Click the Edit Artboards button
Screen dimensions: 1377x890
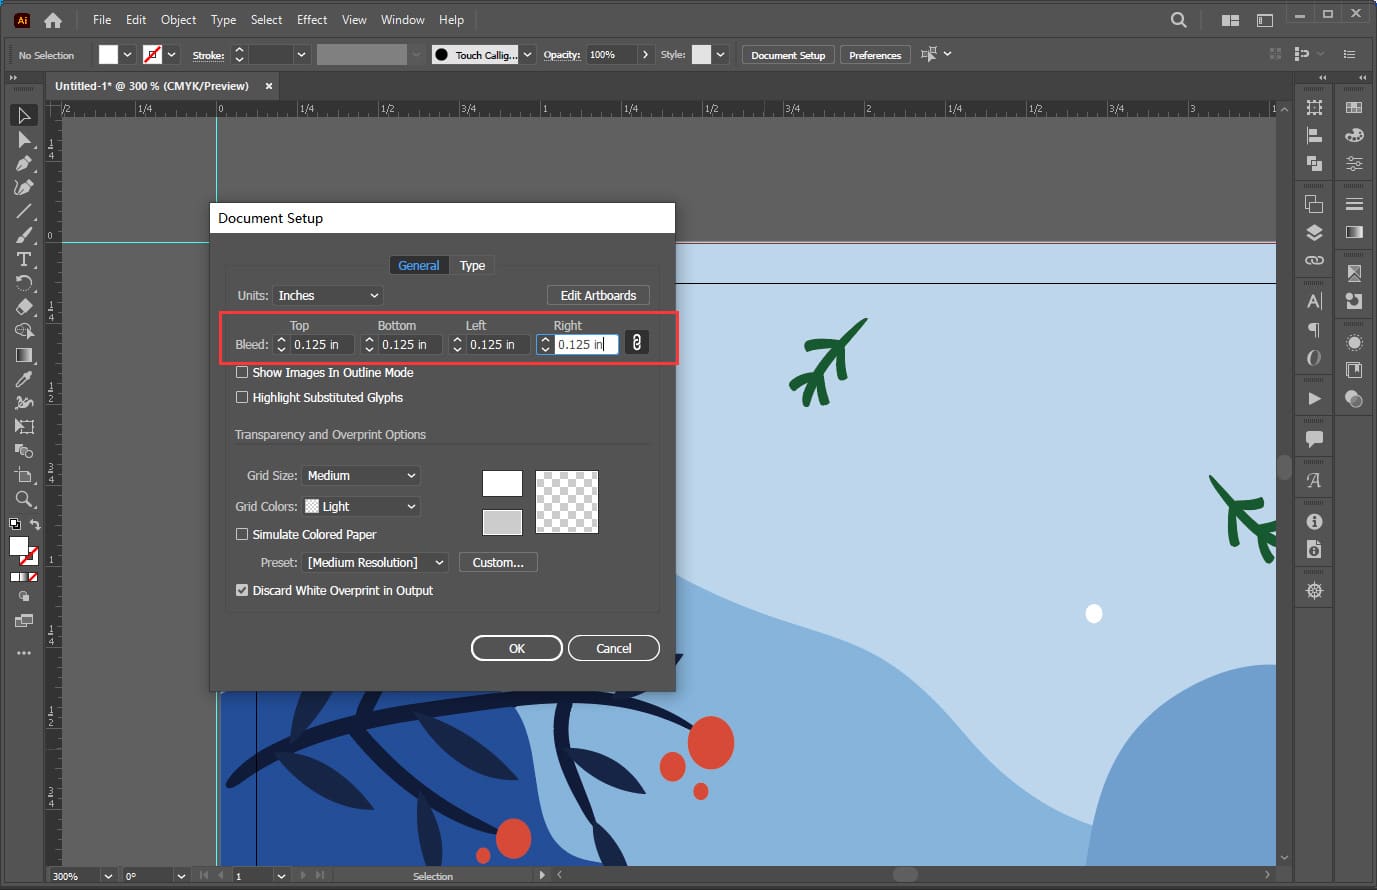pyautogui.click(x=598, y=295)
